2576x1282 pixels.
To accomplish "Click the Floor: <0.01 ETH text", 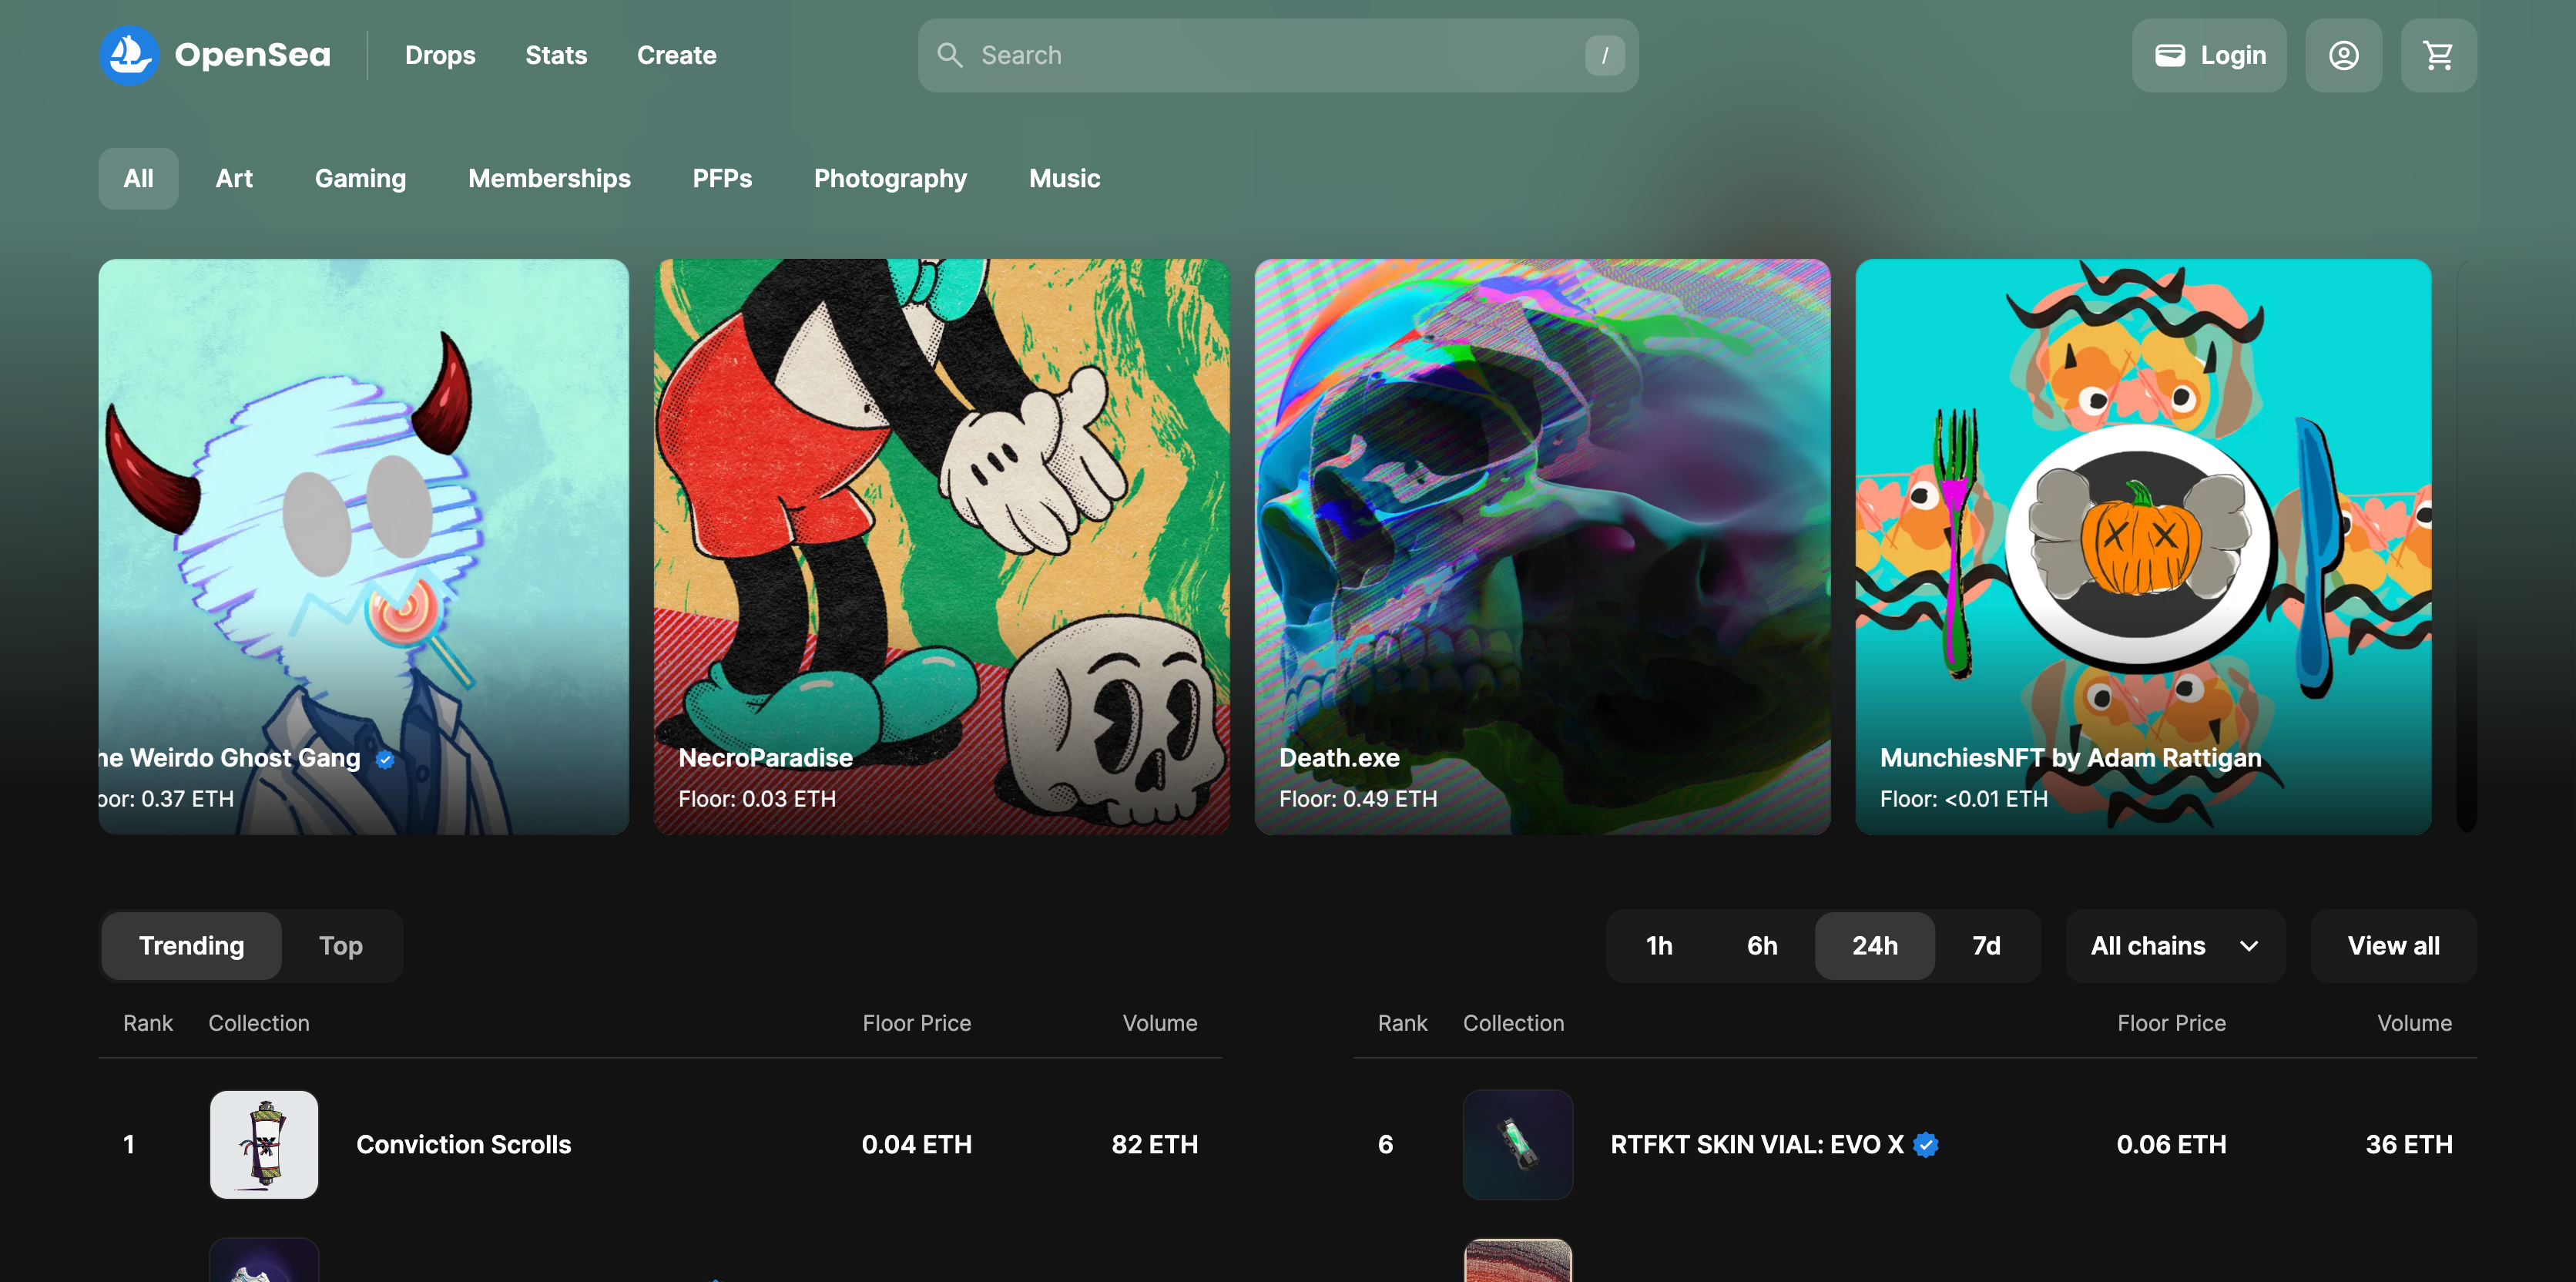I will 1963,799.
